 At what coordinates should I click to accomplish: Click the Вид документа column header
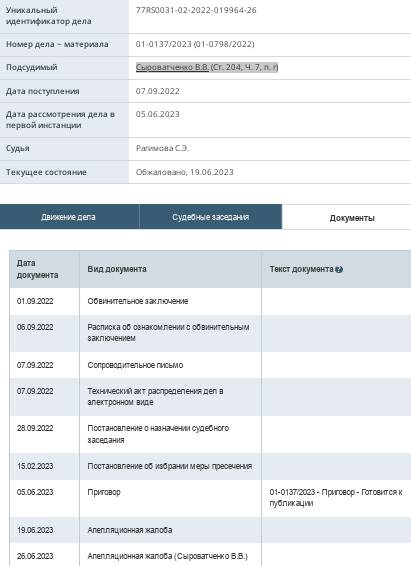tap(170, 269)
